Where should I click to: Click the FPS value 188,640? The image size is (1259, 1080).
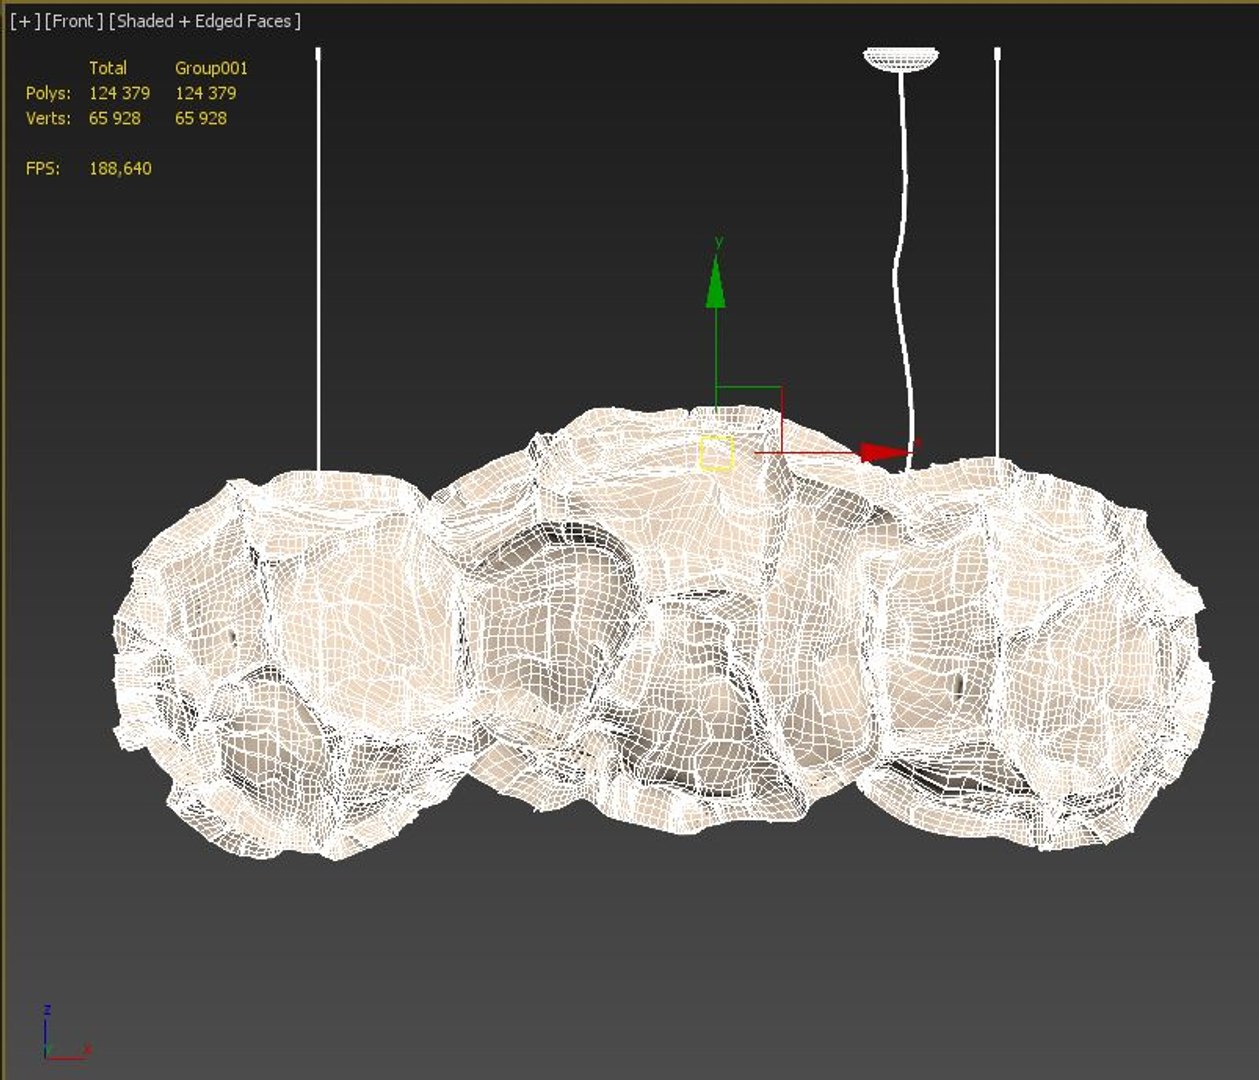point(120,168)
